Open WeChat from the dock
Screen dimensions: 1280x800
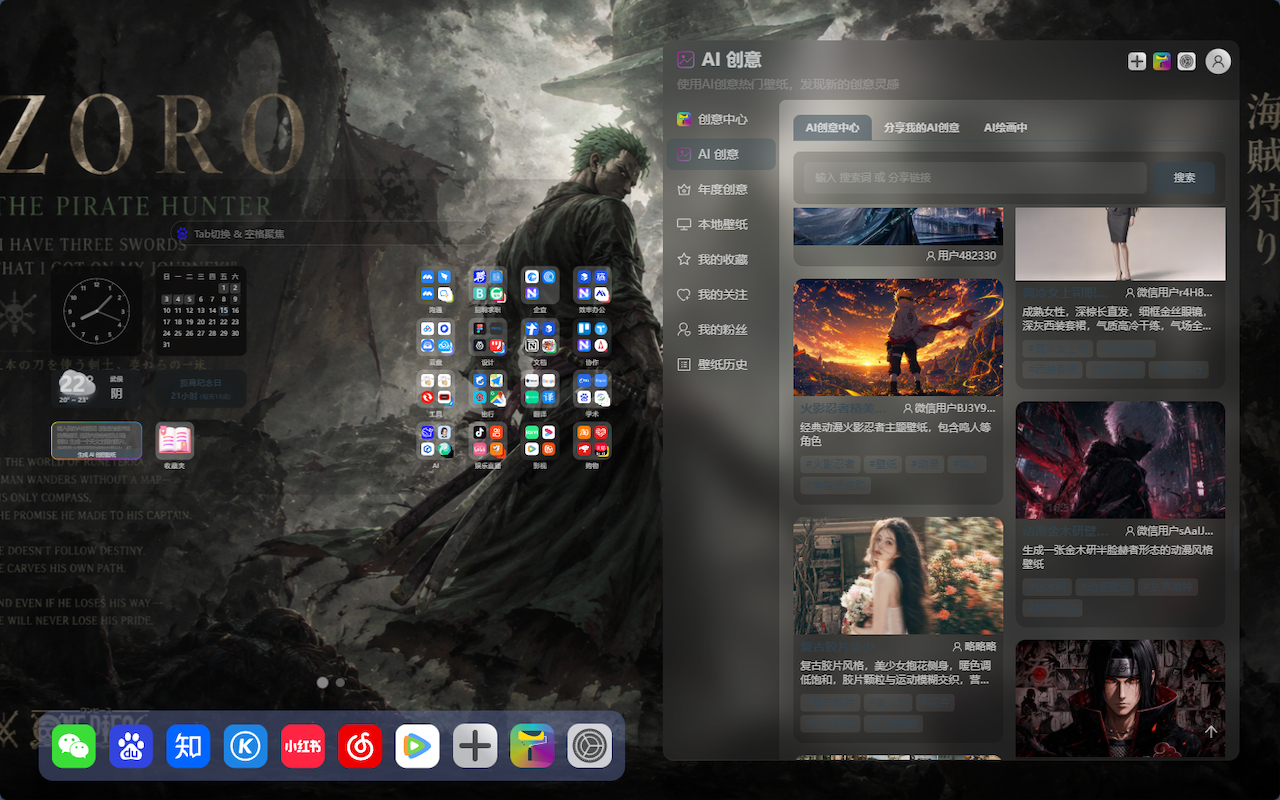(74, 746)
